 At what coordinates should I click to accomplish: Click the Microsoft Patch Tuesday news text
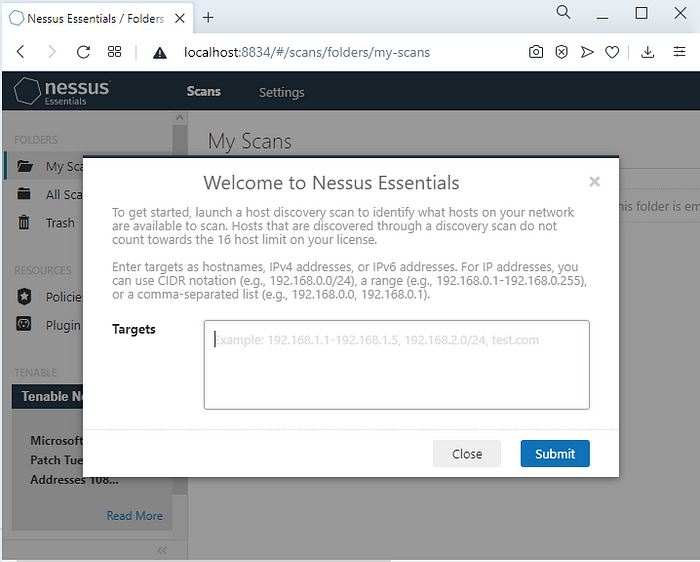[57, 460]
